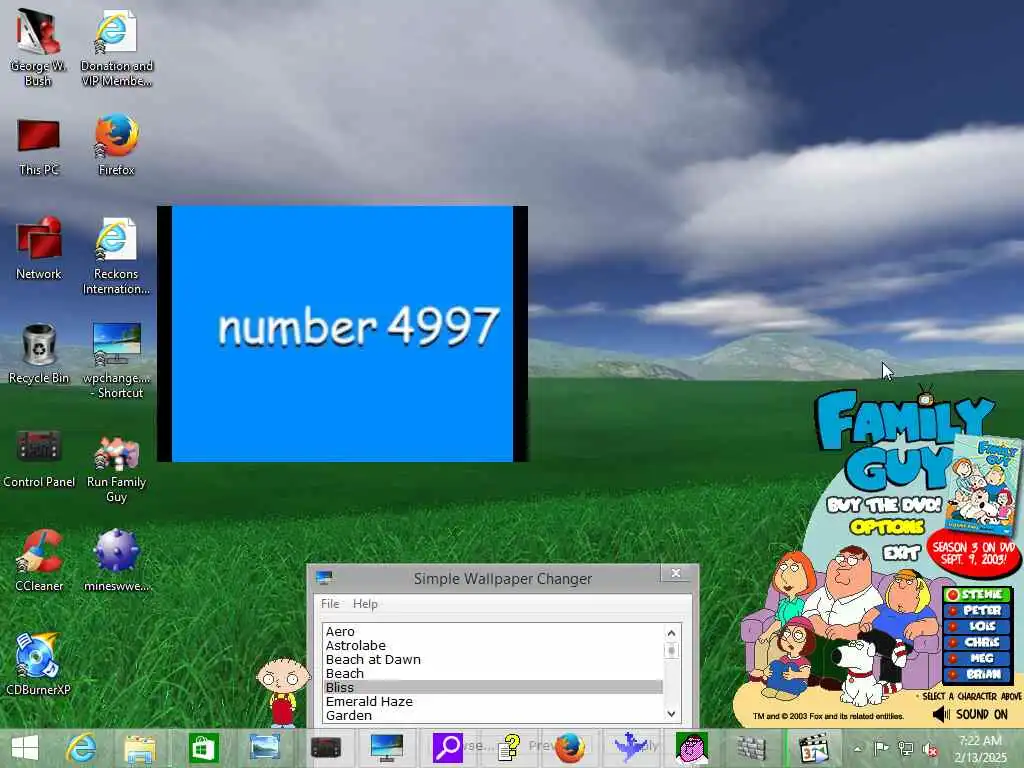Click Simple Wallpaper Changer title bar icon
1024x768 pixels.
click(x=324, y=577)
